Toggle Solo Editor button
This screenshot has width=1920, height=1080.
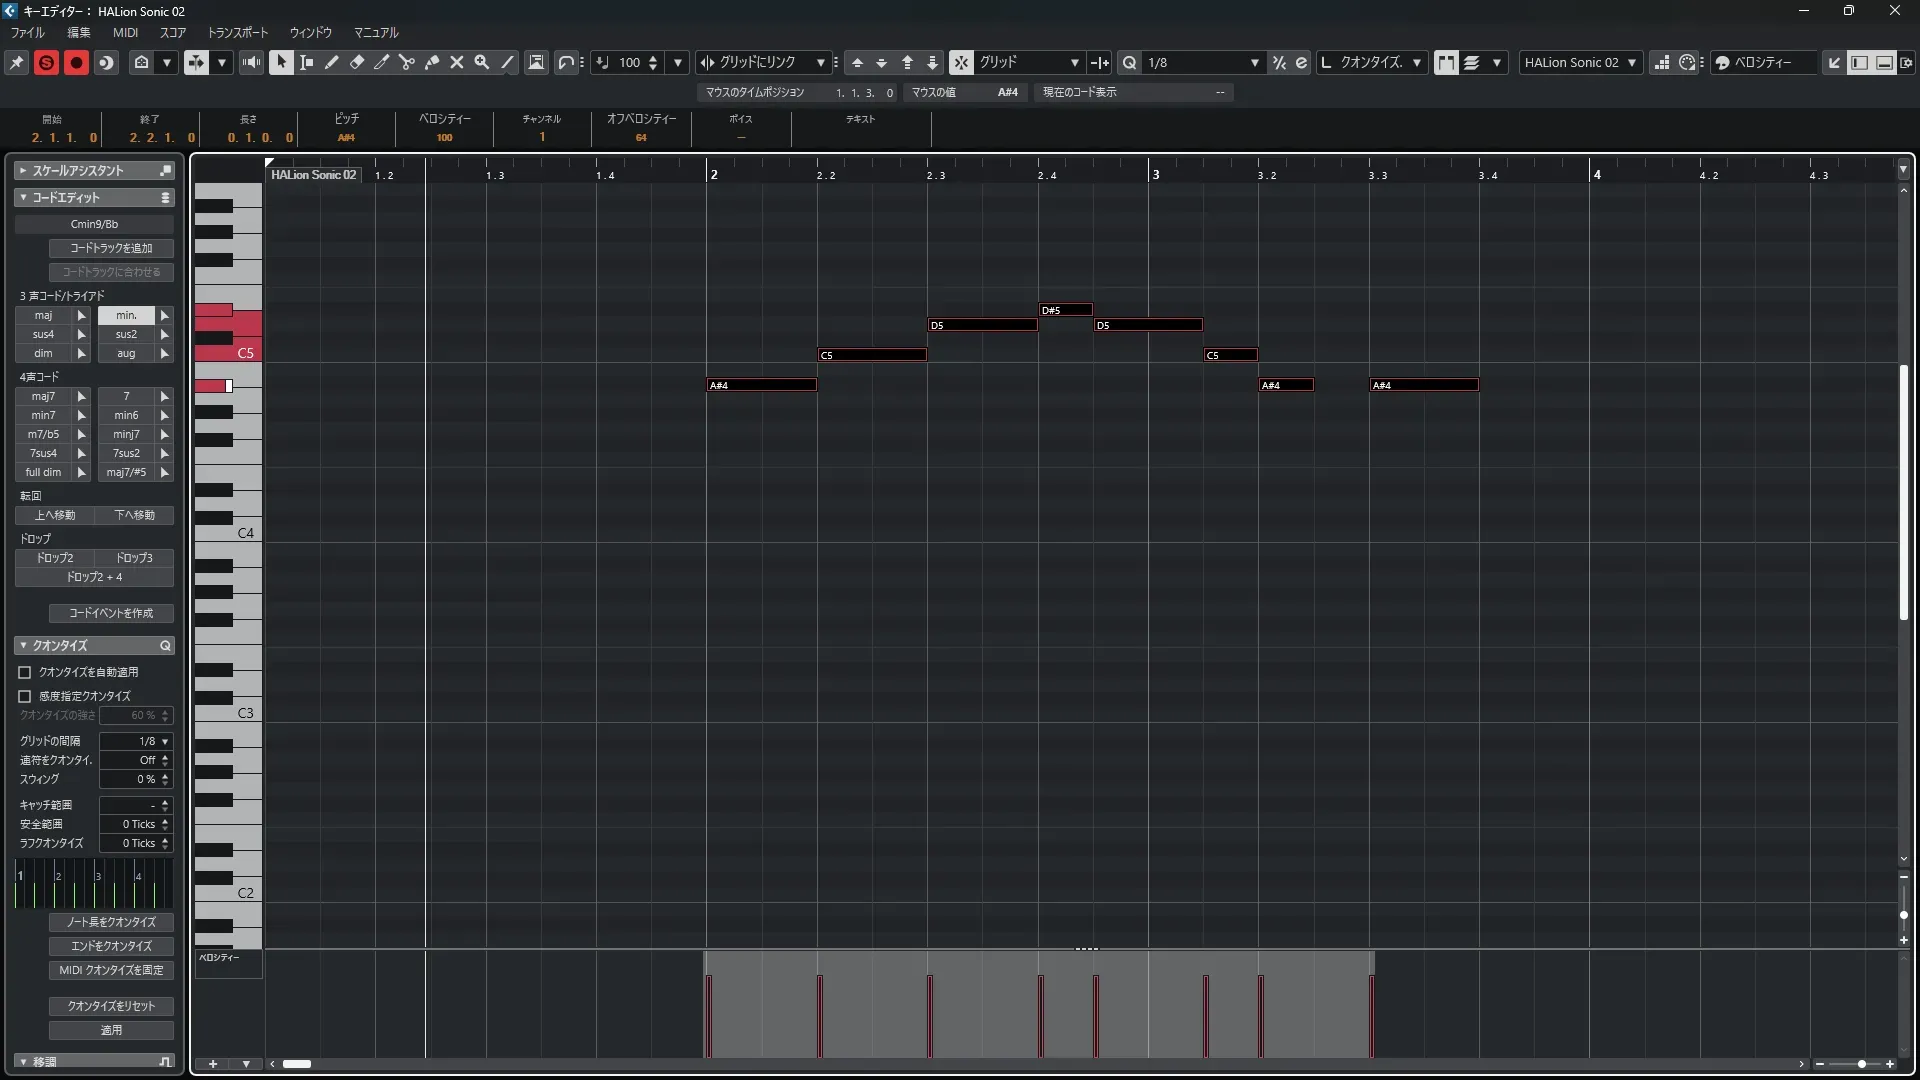click(x=46, y=62)
